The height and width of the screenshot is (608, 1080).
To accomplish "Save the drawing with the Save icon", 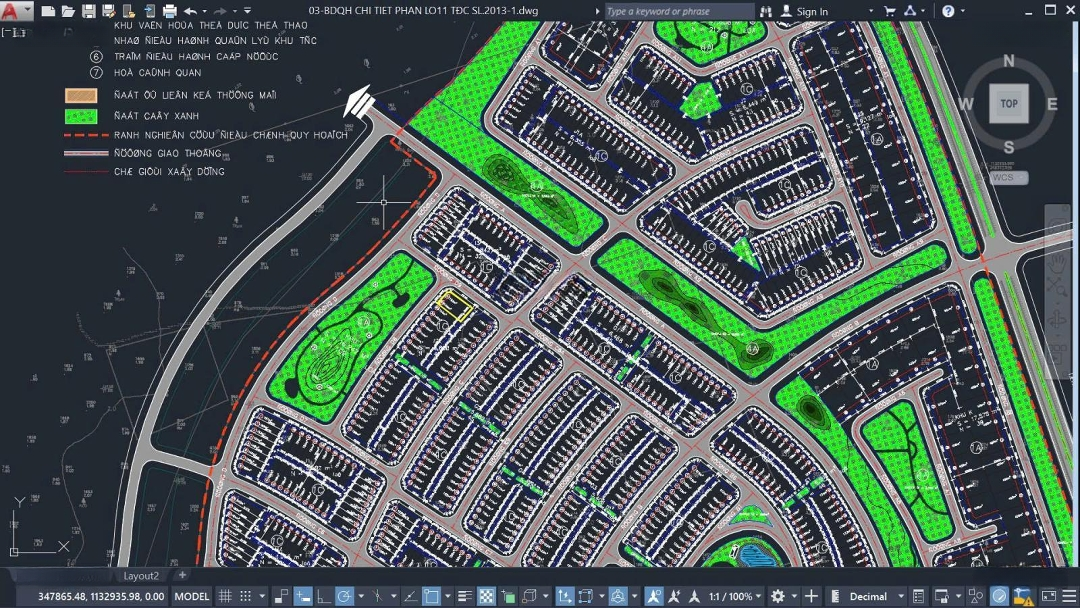I will [x=89, y=11].
